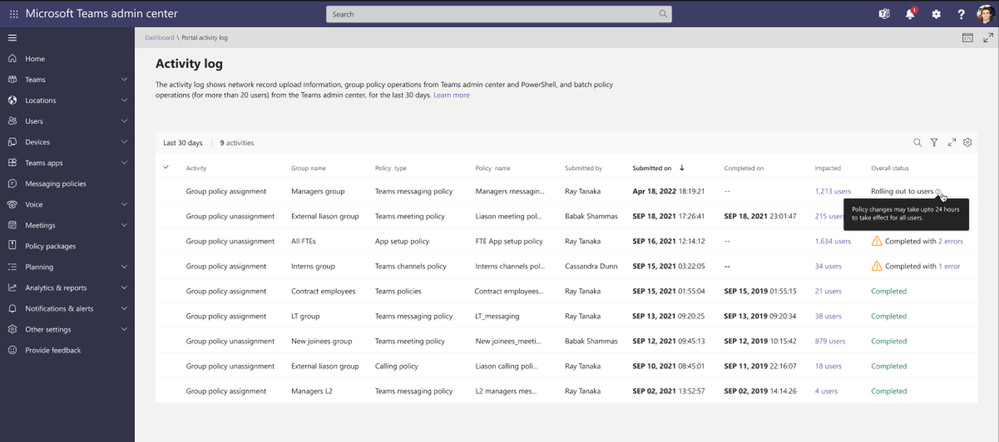
Task: Click the Submitted on sort arrow
Action: pos(682,168)
